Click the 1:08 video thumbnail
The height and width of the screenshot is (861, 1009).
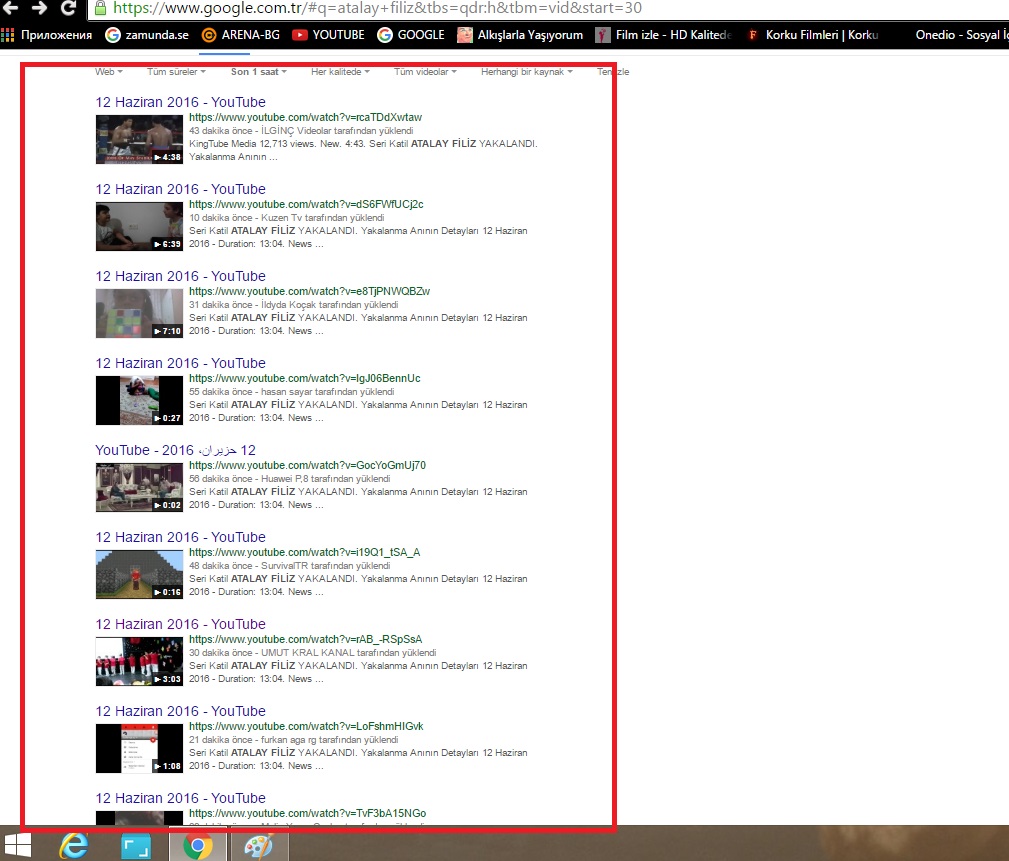tap(139, 748)
